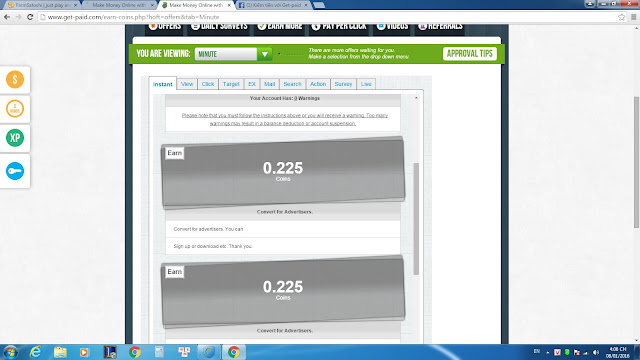
Task: Open the blue swirl browser taskbar icon
Action: pos(209,352)
